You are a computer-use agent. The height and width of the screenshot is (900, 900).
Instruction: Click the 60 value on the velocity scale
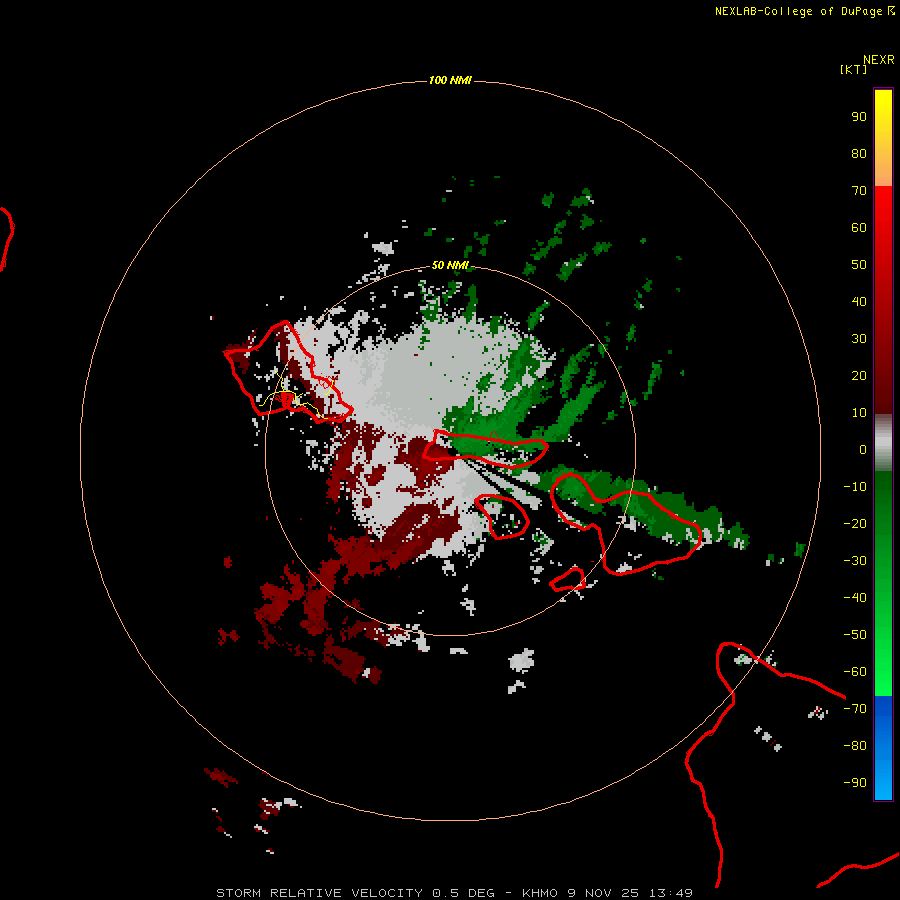(859, 228)
